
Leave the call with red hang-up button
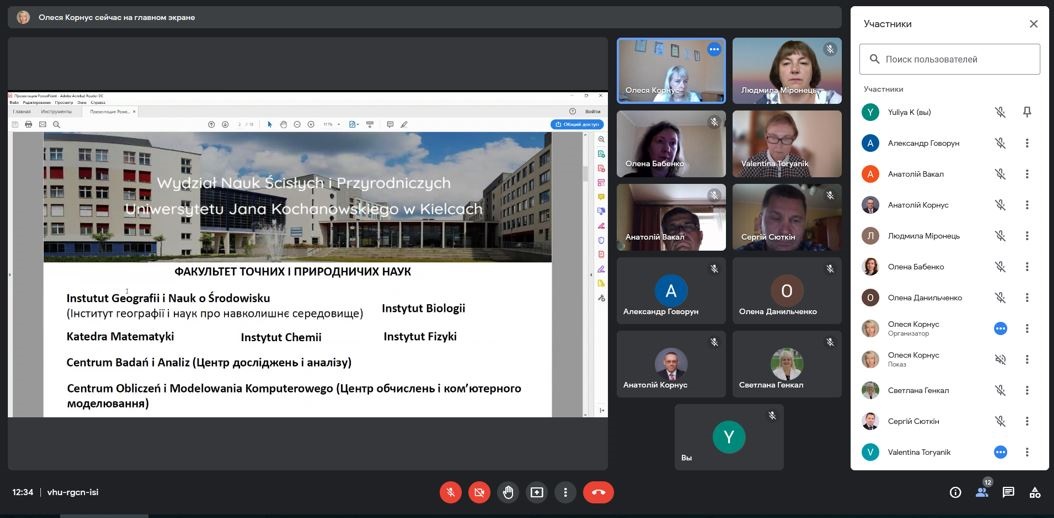(598, 492)
